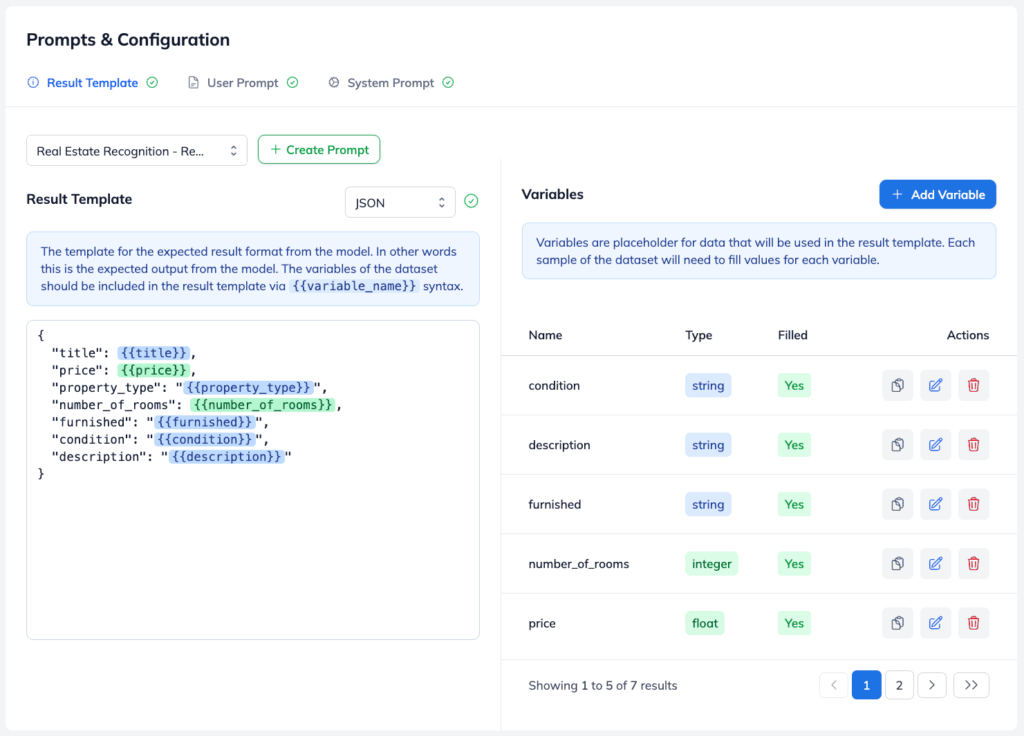Edit the description variable
The image size is (1024, 736).
tap(935, 445)
